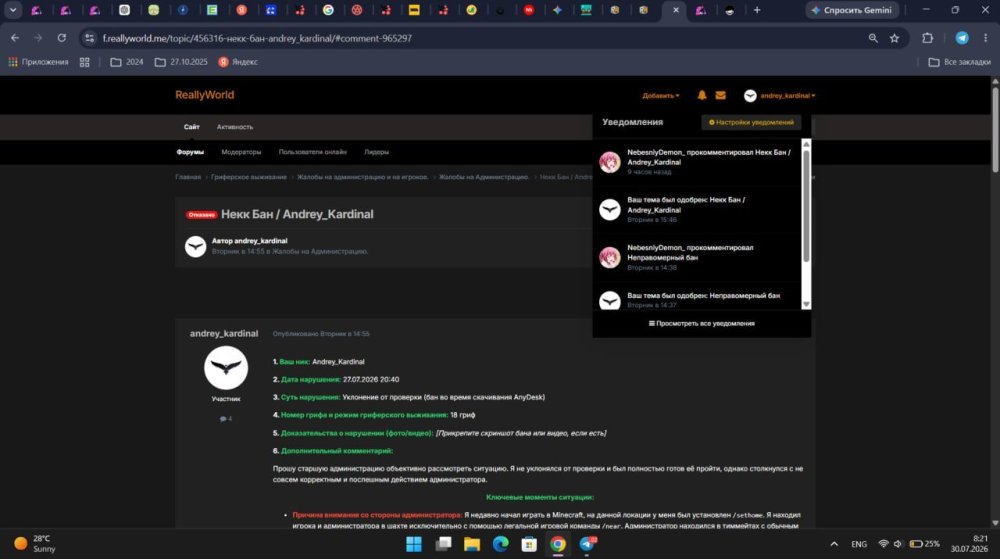Open notification NebesnlyDemon_ commented Некк Бан
Image resolution: width=1000 pixels, height=559 pixels.
tap(696, 162)
